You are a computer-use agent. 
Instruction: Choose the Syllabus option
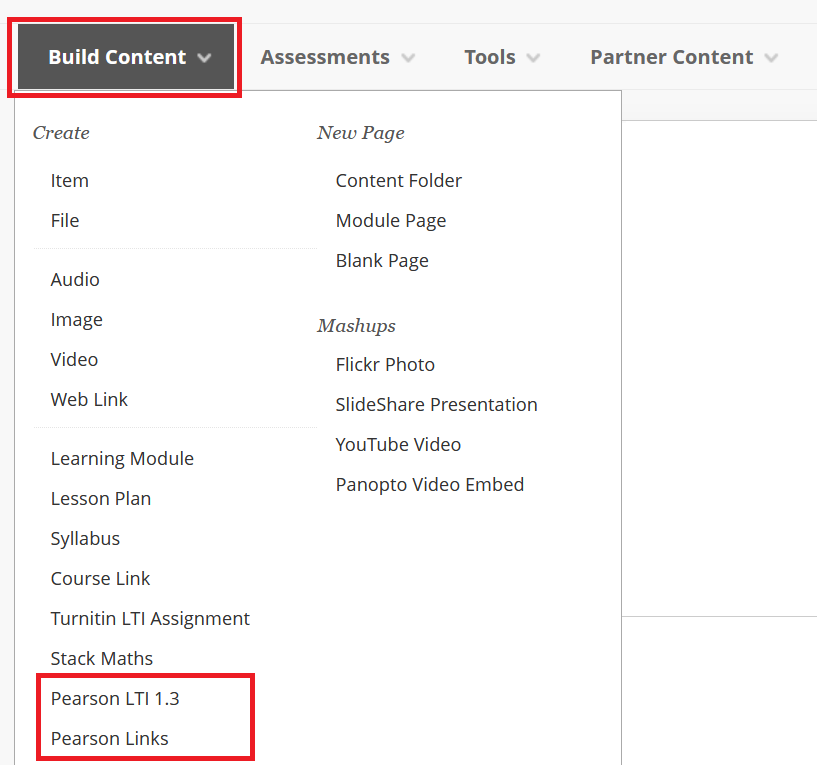[x=85, y=539]
